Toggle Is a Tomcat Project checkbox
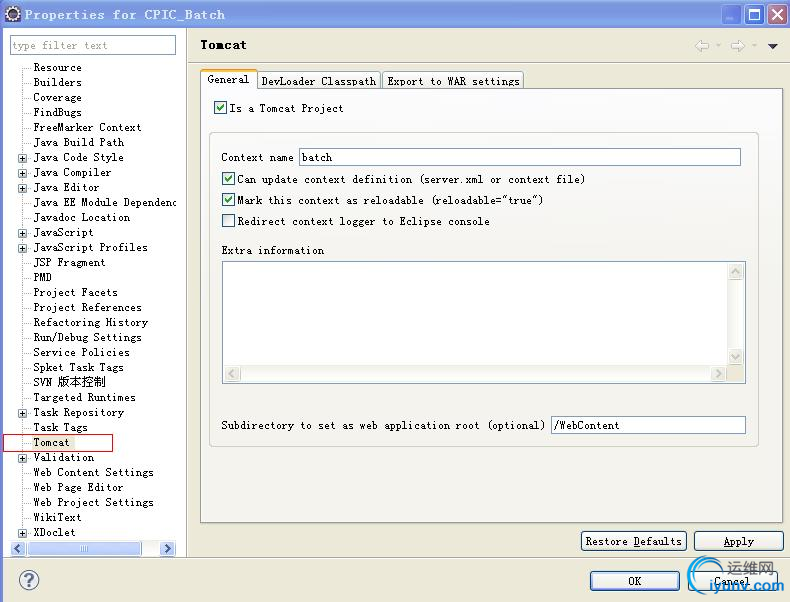 pyautogui.click(x=220, y=108)
